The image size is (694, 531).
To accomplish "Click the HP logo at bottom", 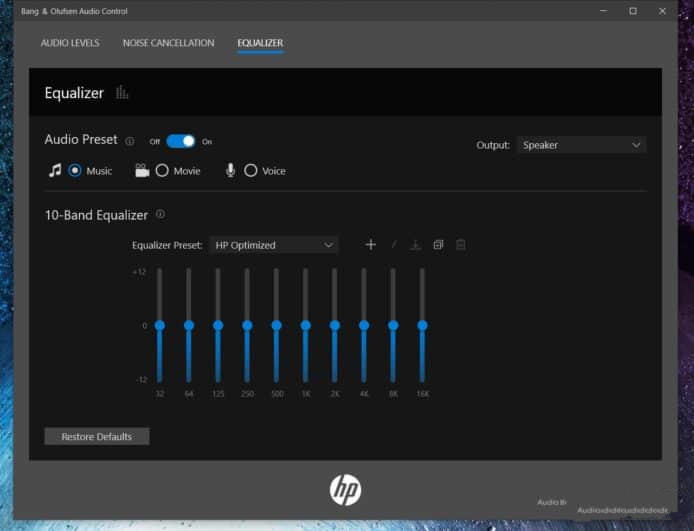I will pos(345,489).
